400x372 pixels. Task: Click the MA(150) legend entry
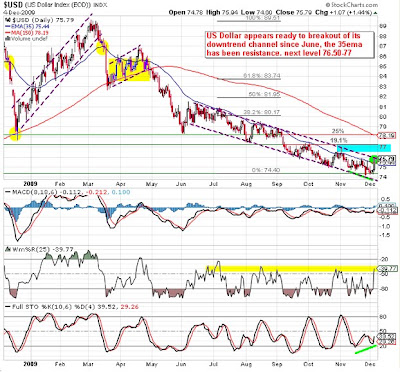[x=27, y=33]
